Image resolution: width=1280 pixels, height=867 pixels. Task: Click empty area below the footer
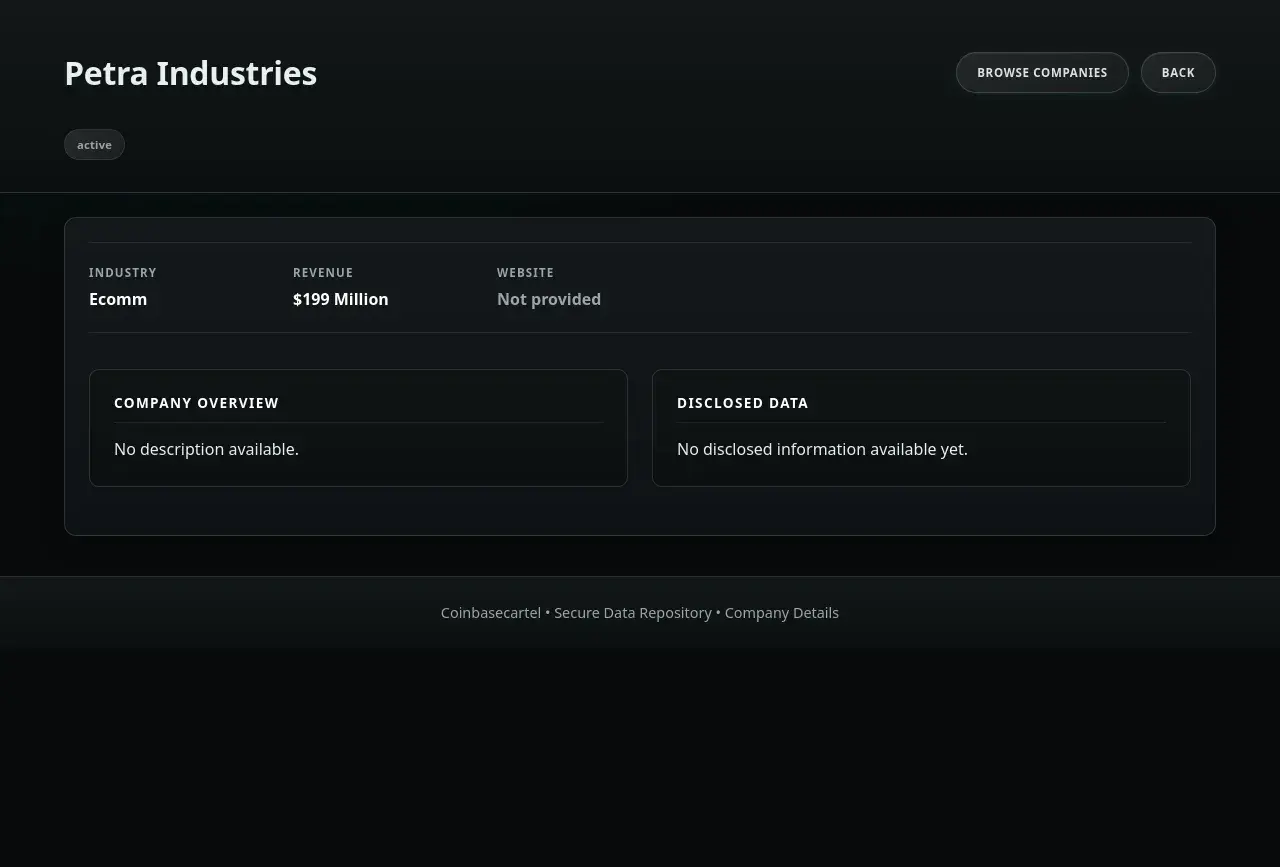[x=640, y=760]
